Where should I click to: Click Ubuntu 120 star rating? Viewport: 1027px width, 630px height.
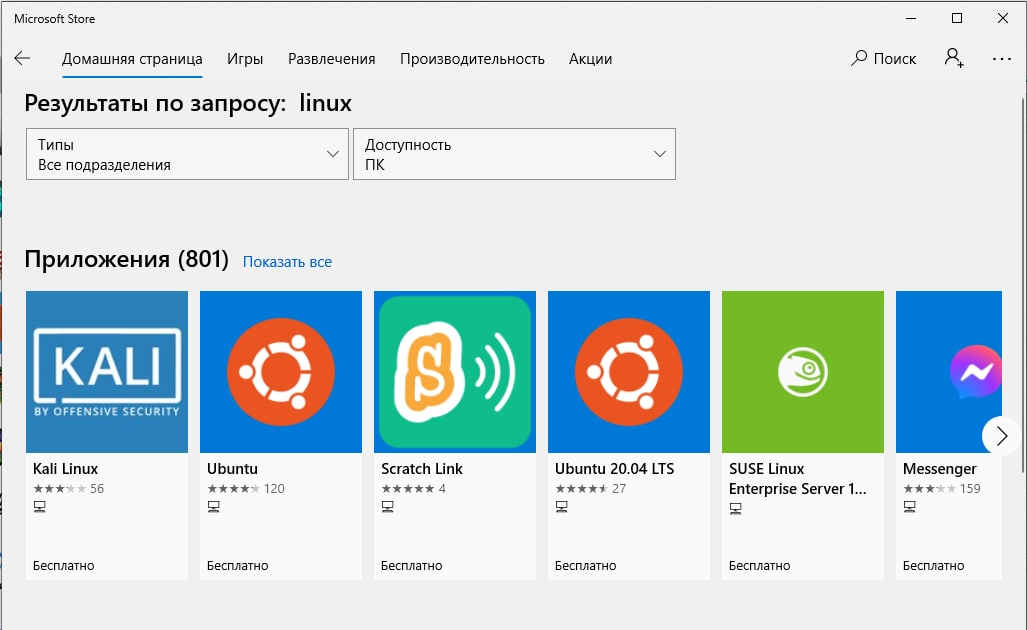(234, 489)
